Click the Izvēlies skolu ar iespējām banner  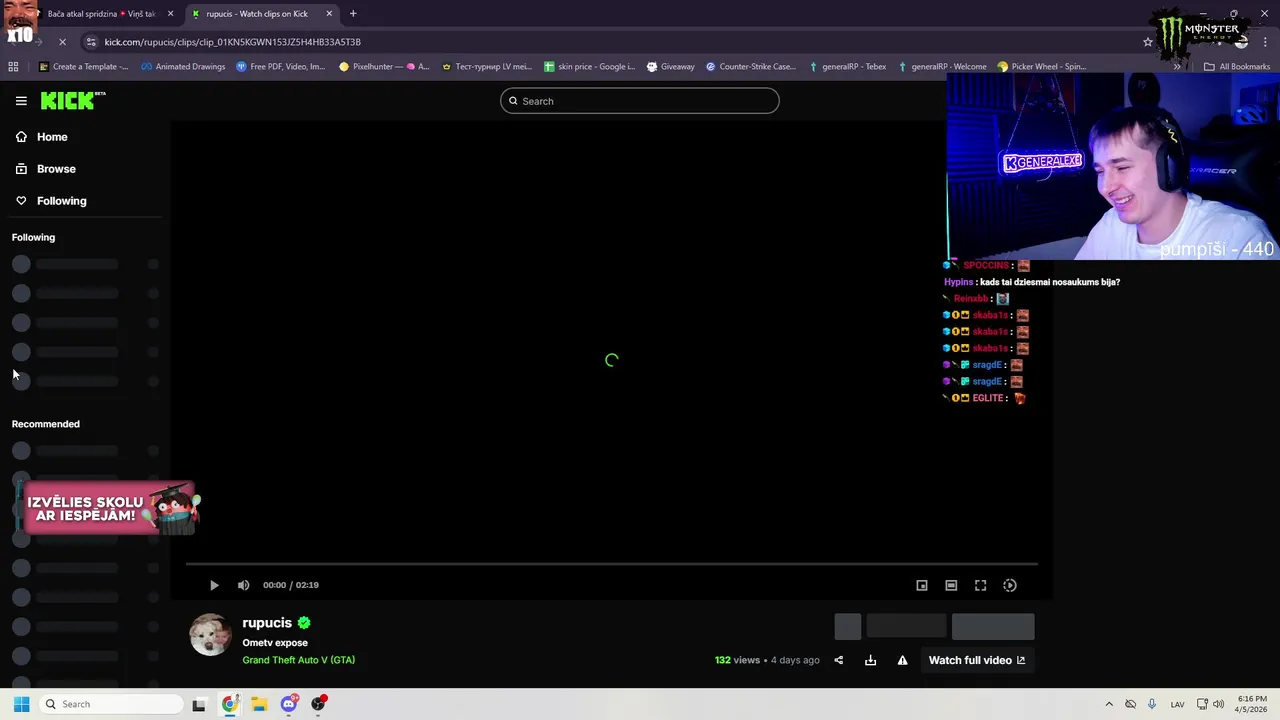(x=110, y=509)
